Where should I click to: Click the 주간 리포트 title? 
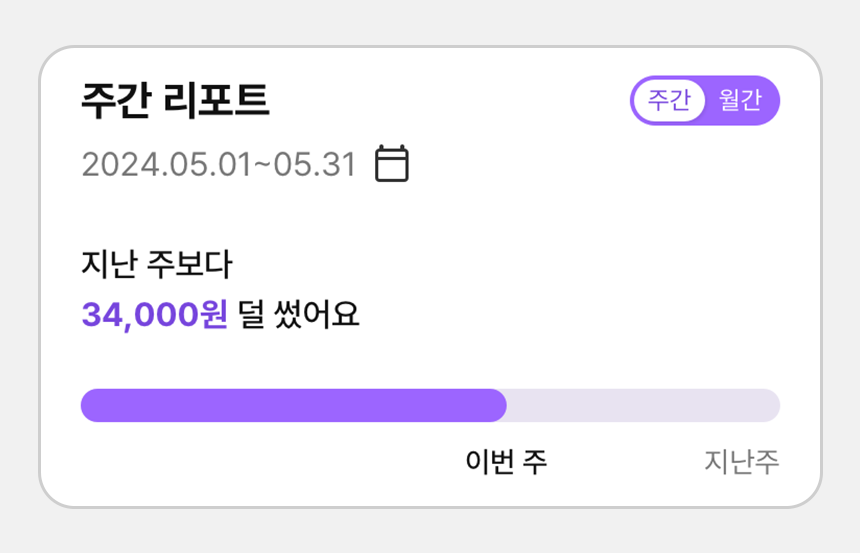(x=176, y=100)
